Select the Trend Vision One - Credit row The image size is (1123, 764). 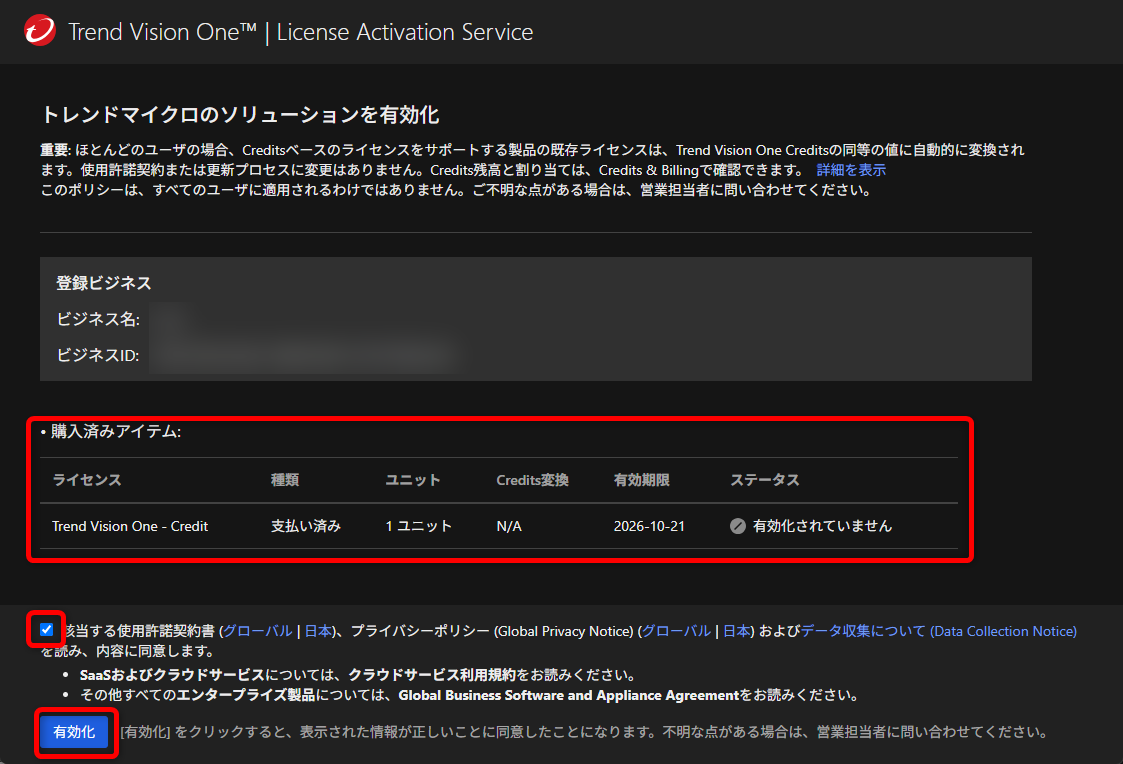[x=130, y=526]
